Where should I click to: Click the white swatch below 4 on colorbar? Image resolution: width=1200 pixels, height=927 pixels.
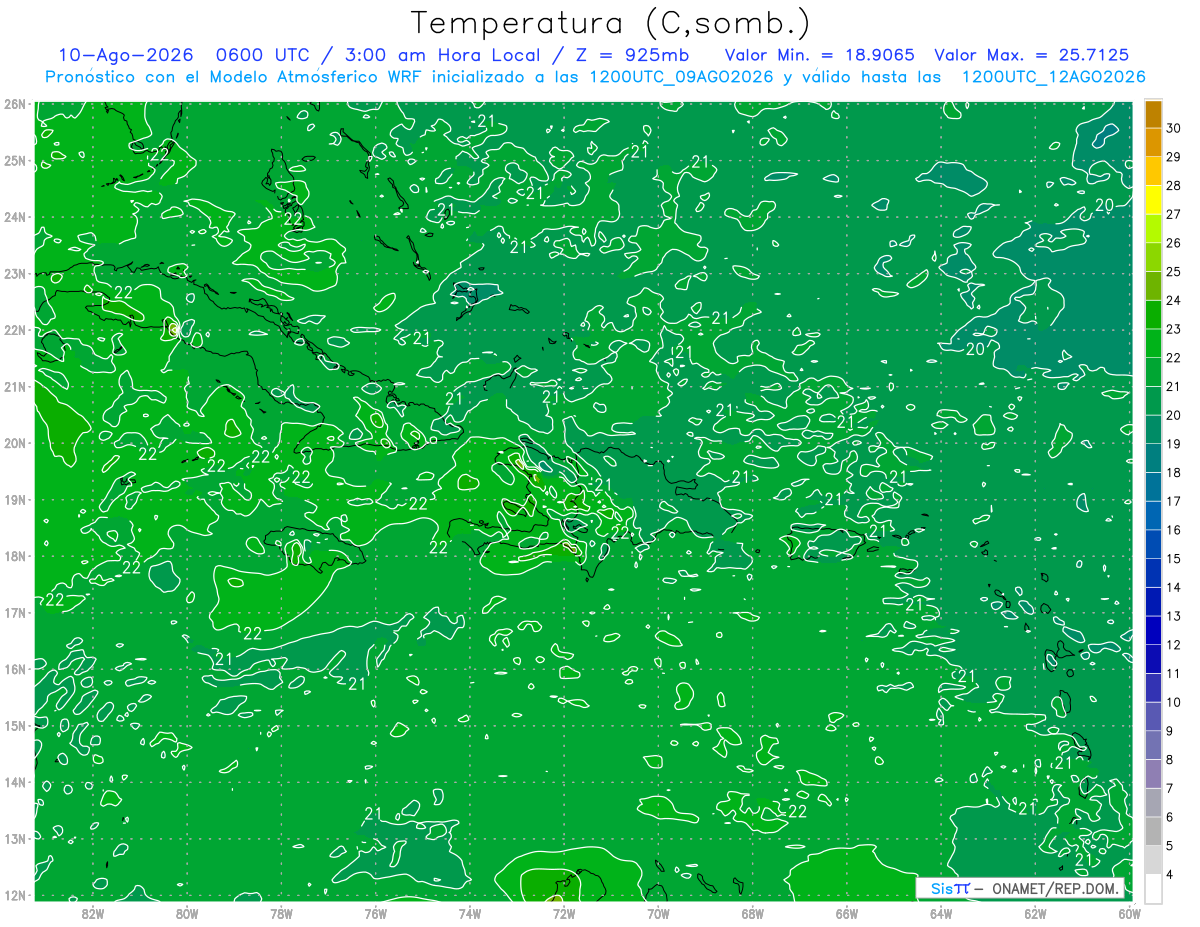(x=1153, y=888)
